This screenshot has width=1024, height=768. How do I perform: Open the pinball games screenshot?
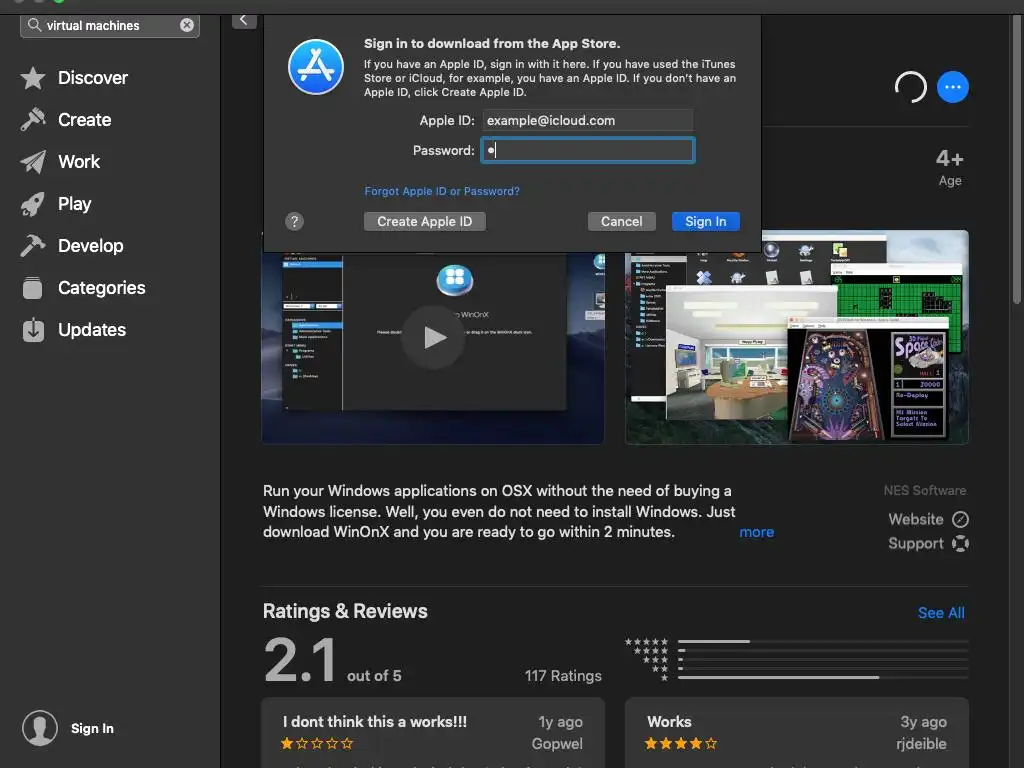coord(797,337)
